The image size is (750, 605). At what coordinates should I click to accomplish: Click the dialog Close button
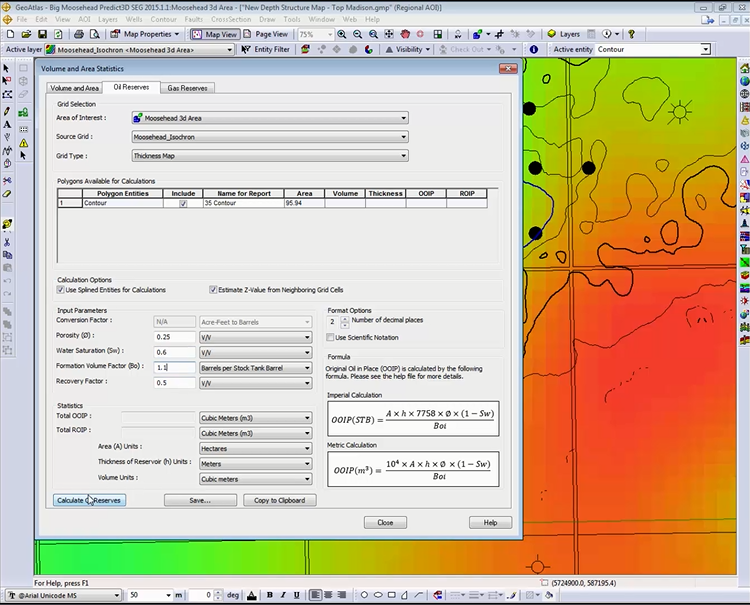point(386,522)
